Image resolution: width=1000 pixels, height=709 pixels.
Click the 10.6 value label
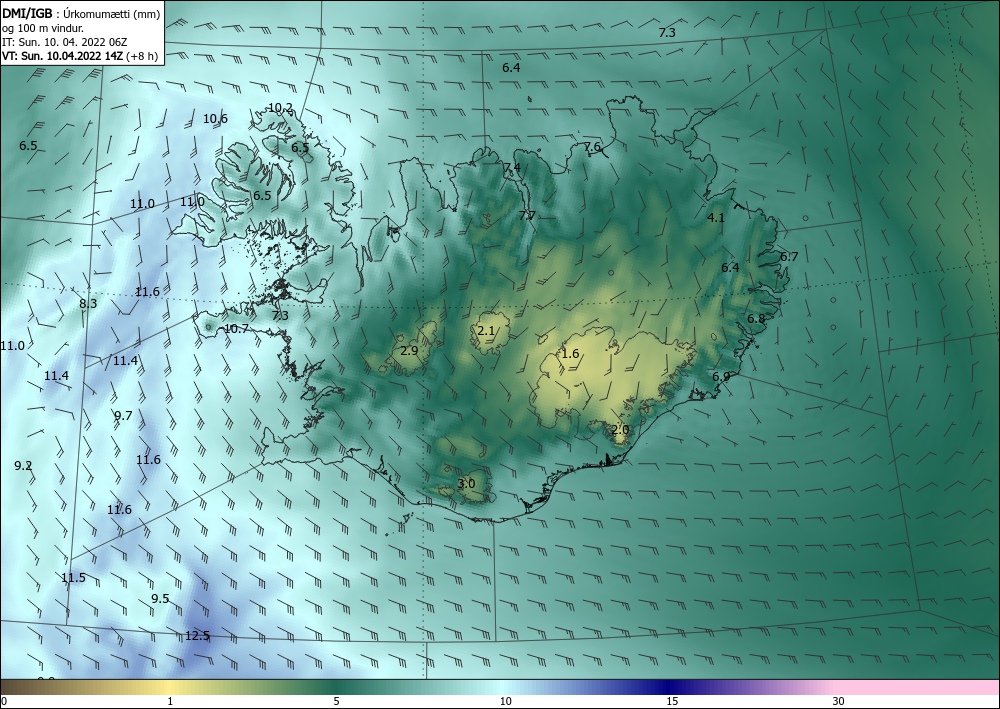pos(216,119)
